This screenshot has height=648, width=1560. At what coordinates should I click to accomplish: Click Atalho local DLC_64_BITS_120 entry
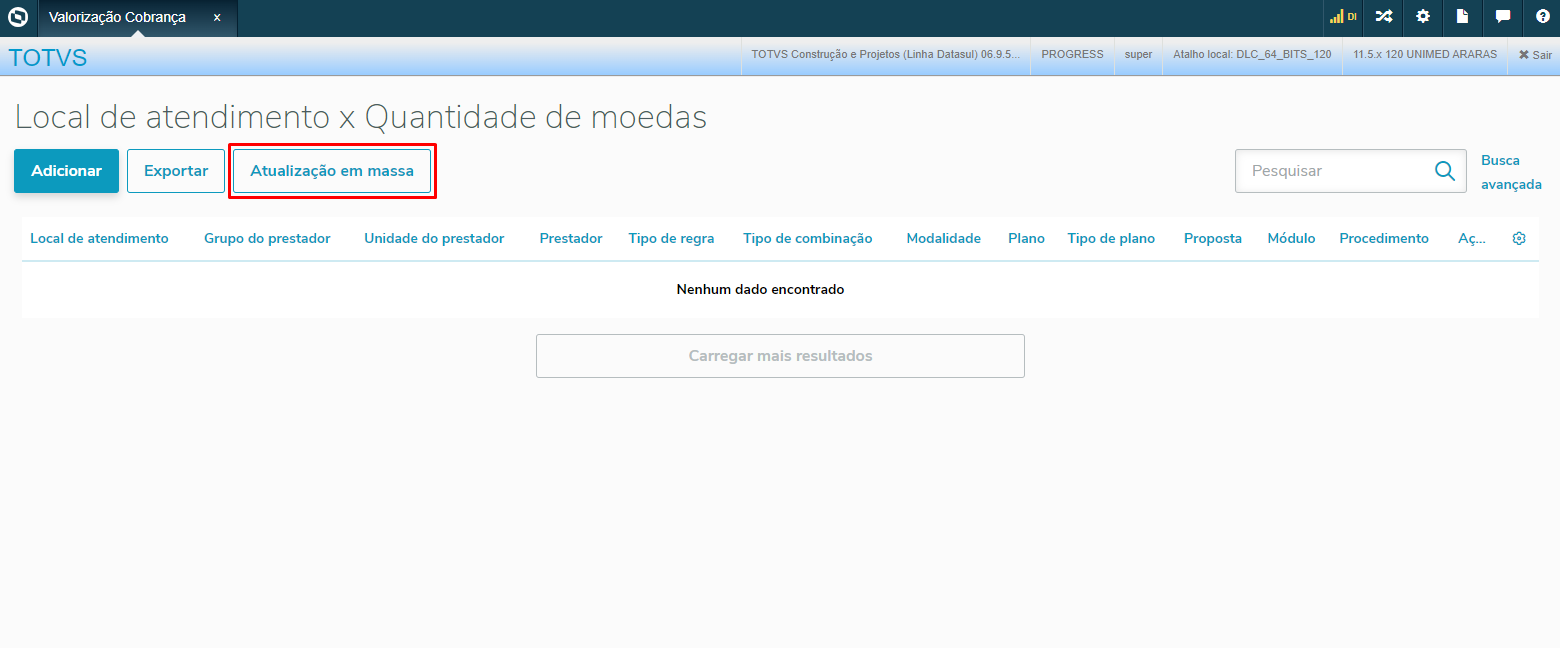coord(1252,55)
